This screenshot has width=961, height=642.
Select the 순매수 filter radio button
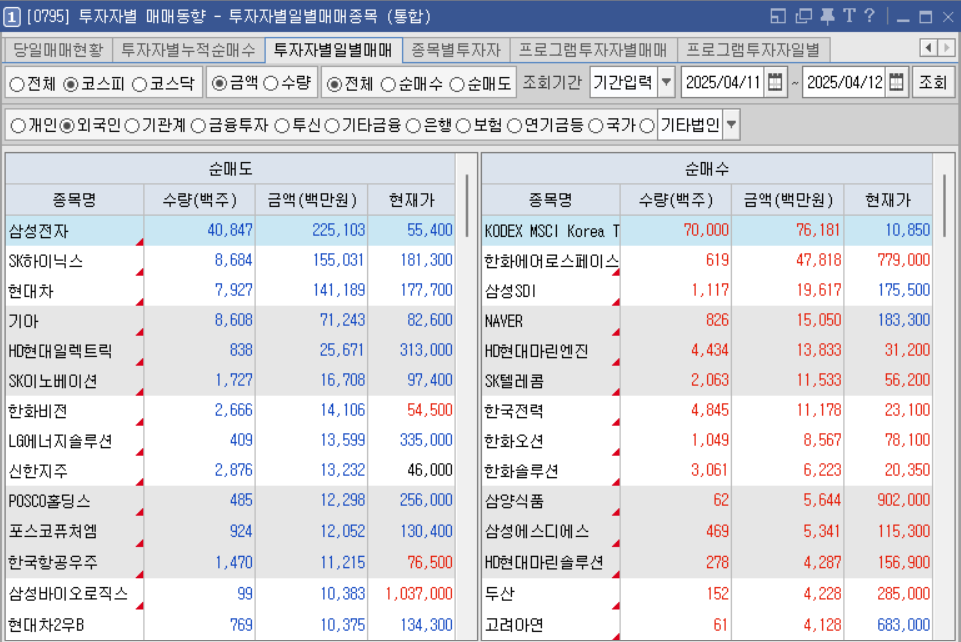[388, 84]
